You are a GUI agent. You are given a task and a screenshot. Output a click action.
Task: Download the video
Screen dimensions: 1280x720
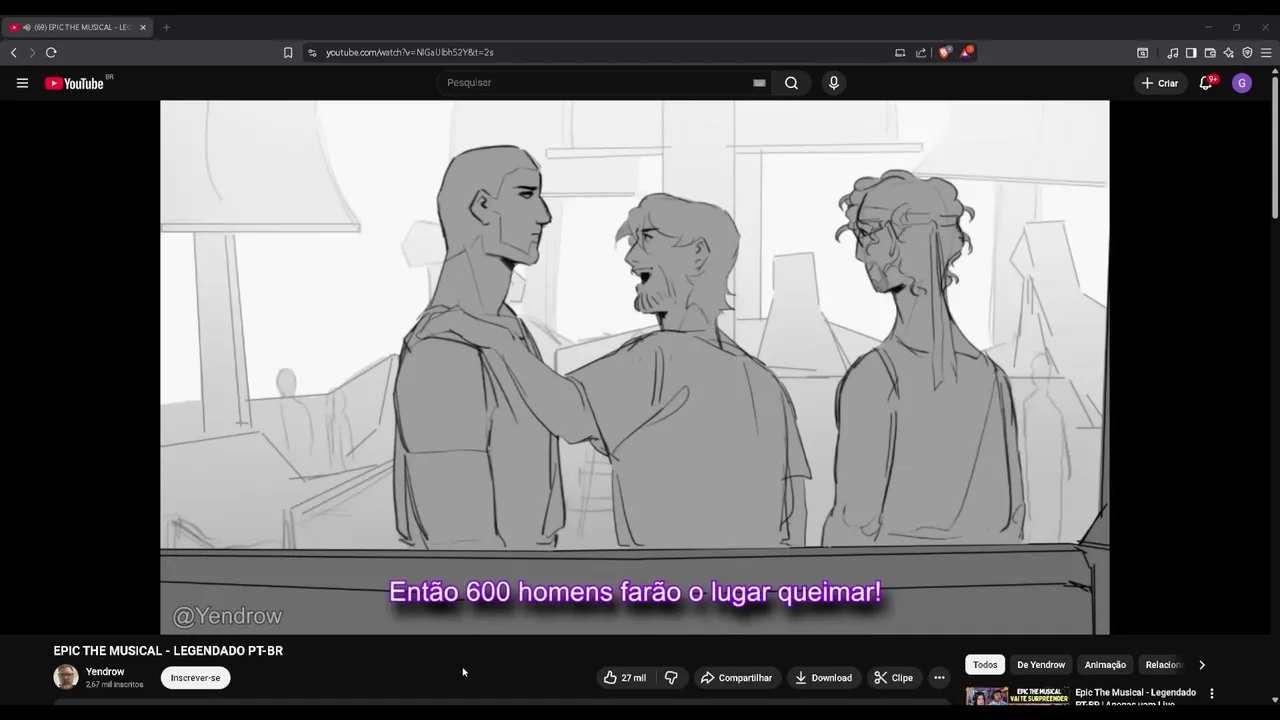tap(823, 678)
